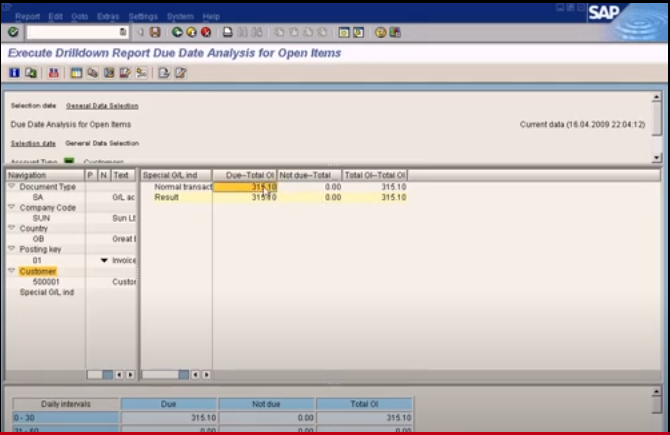Click the Normal transact row label
Screen dimensions: 670x435
[183, 187]
